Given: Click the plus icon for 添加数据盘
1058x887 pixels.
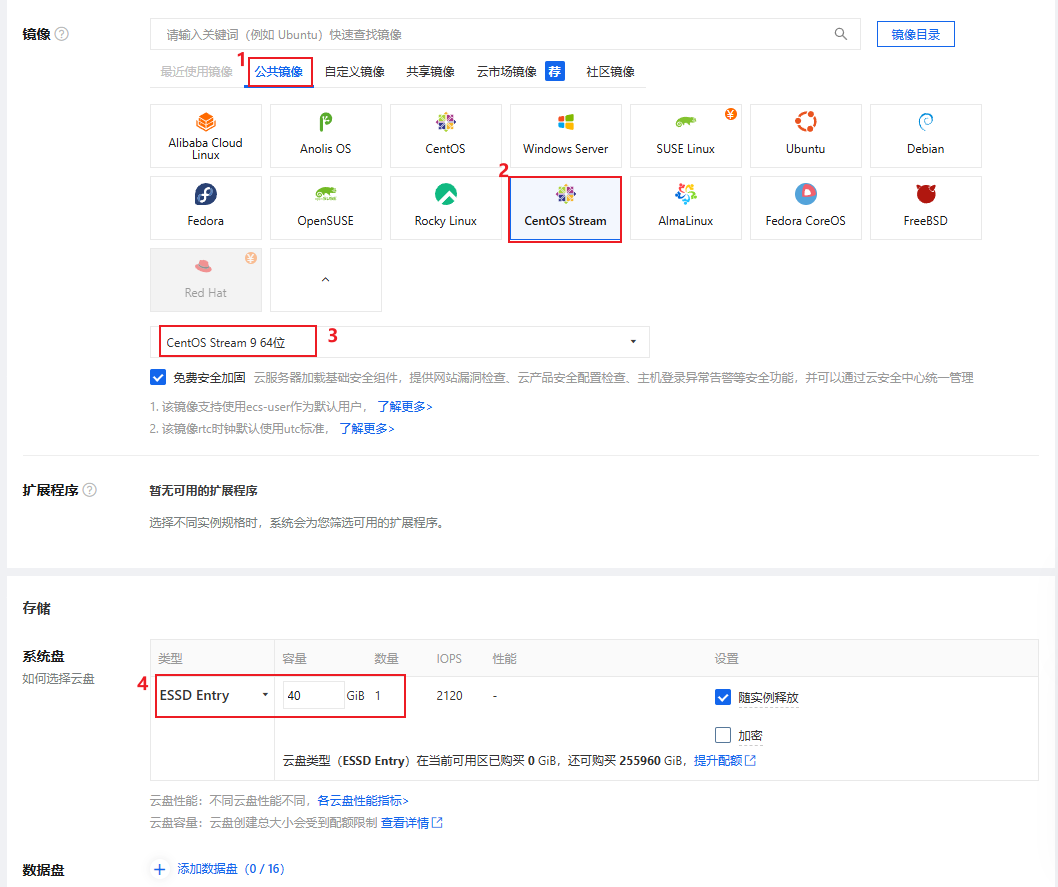Looking at the screenshot, I should tap(159, 869).
